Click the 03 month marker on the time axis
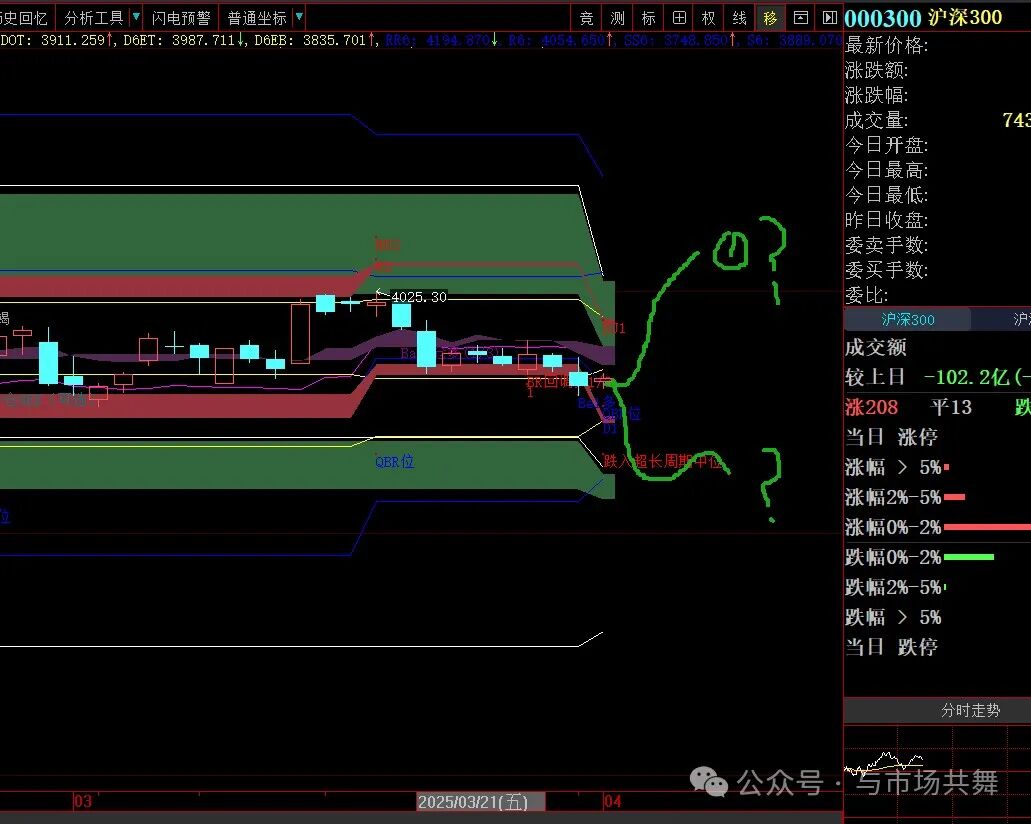 tap(83, 802)
